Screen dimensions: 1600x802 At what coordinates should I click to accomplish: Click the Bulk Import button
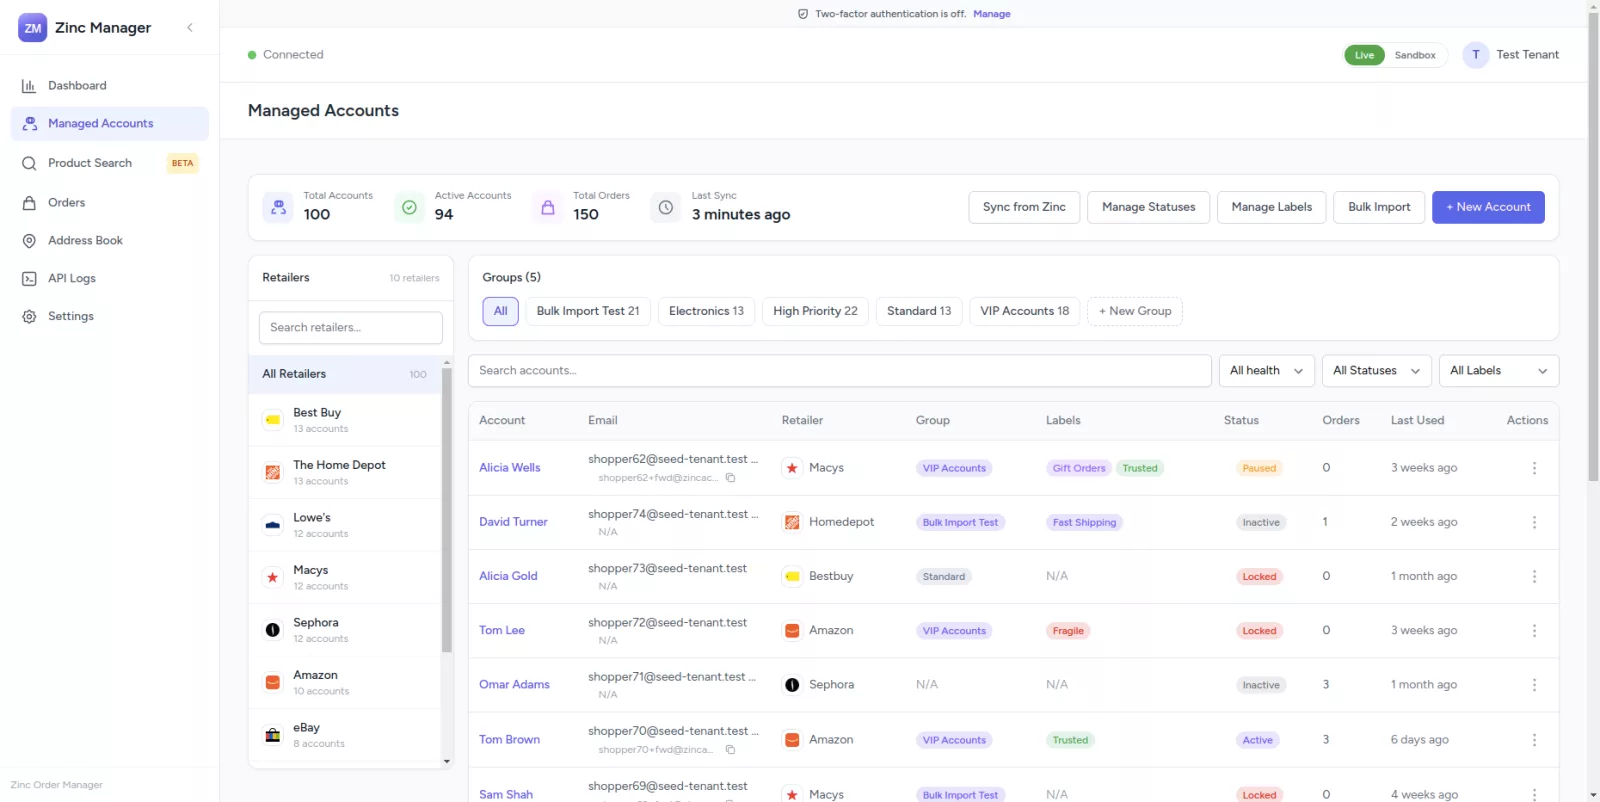click(x=1379, y=207)
